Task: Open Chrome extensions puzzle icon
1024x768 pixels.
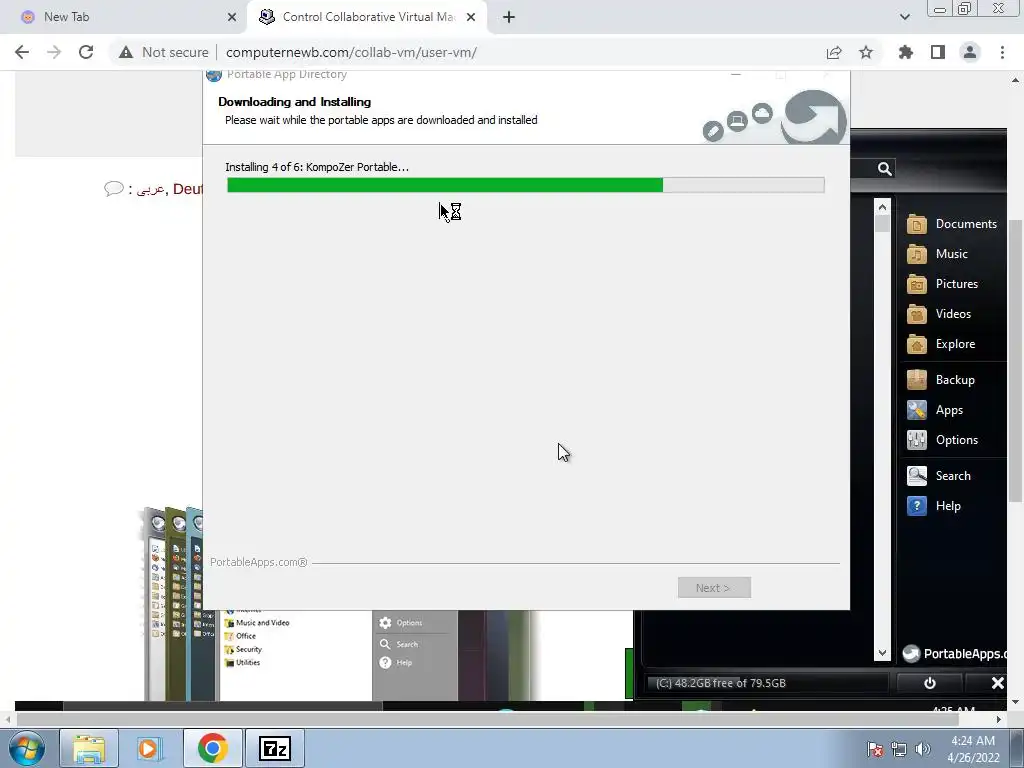Action: (x=906, y=52)
